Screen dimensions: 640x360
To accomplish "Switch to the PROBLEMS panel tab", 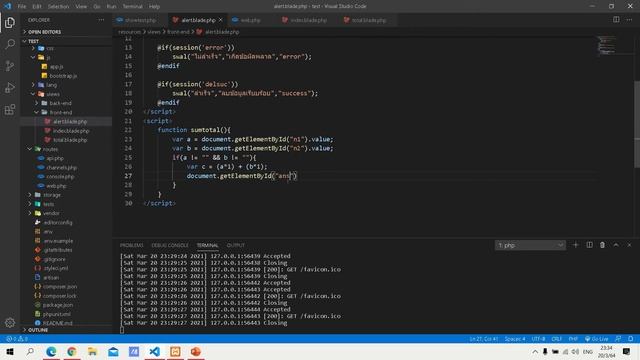I will pos(131,245).
